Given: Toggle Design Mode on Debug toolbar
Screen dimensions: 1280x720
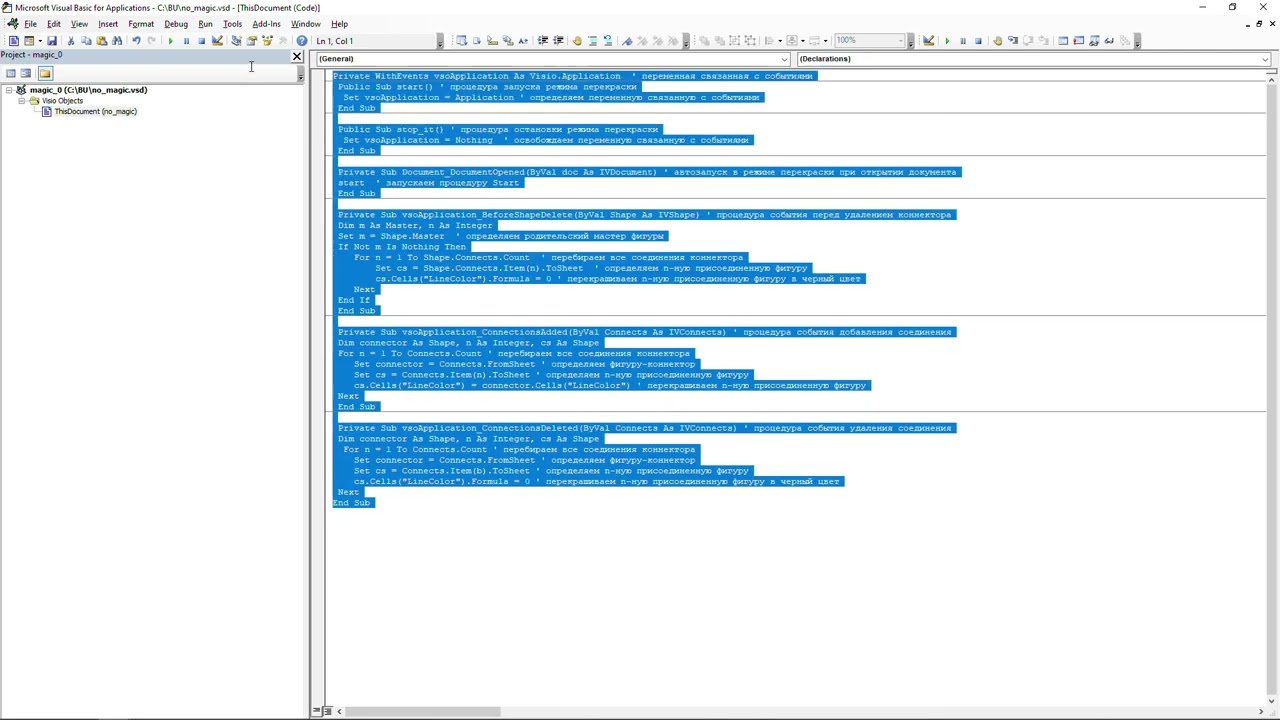Looking at the screenshot, I should 928,41.
